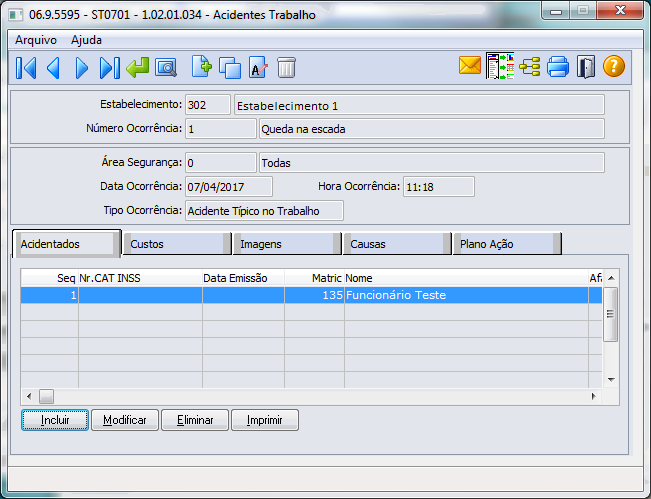Click the grid's scroll down arrow
This screenshot has height=499, width=651.
point(611,379)
